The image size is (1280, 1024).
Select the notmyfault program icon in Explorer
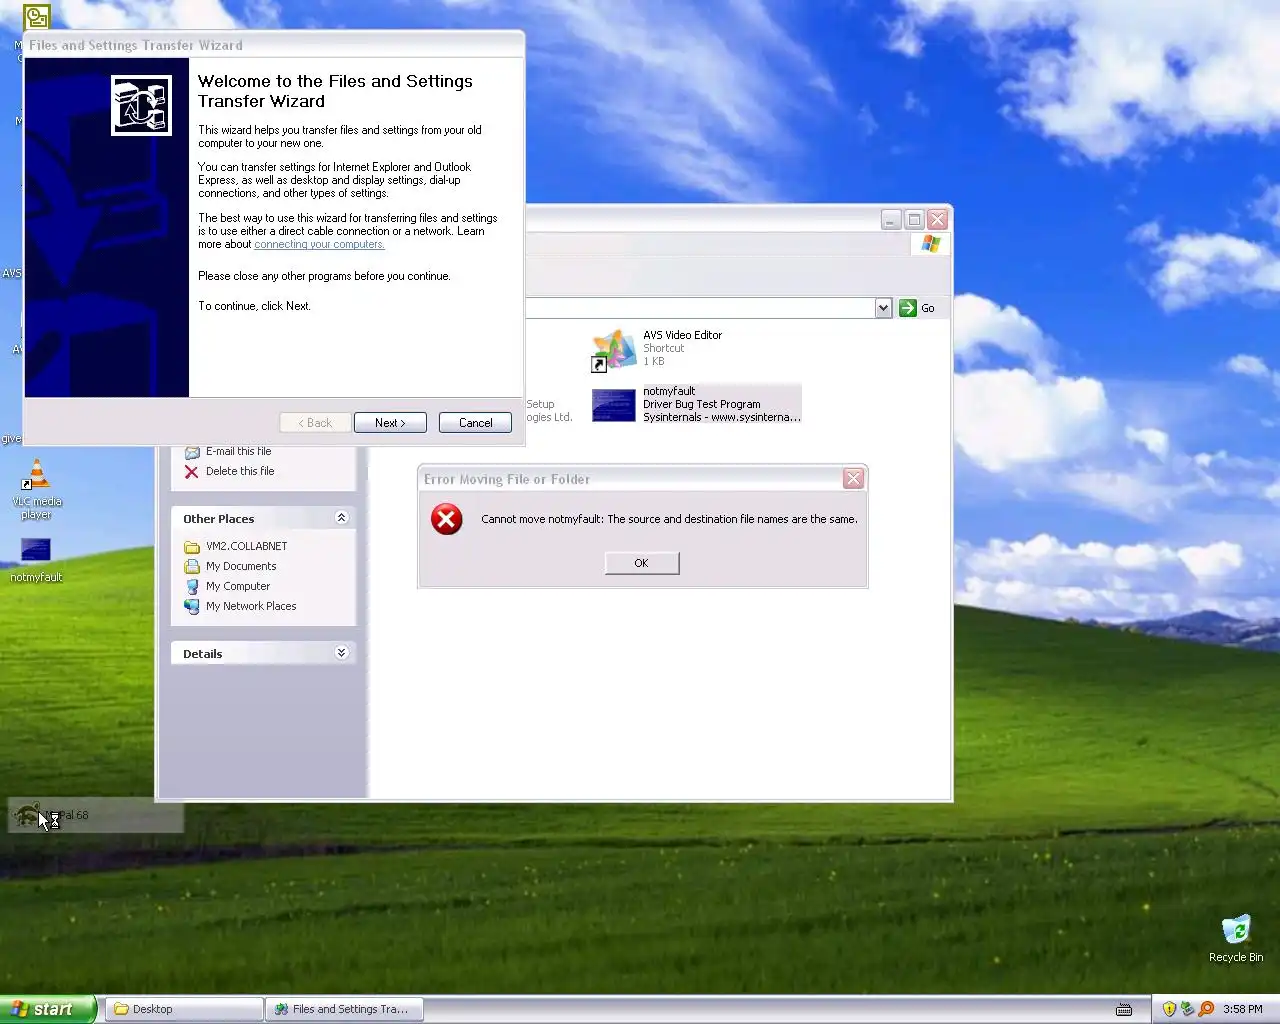pos(614,405)
